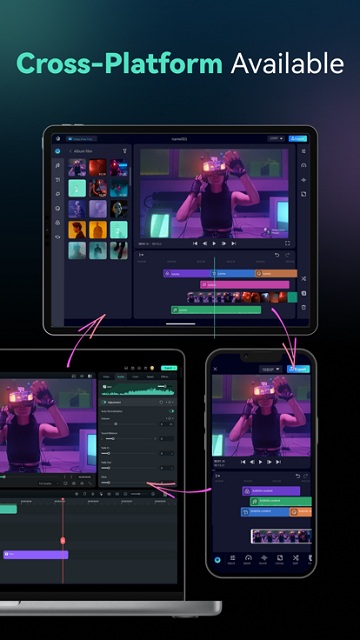Tap the undo arrow on the phone timeline
This screenshot has width=360, height=640.
point(298,476)
